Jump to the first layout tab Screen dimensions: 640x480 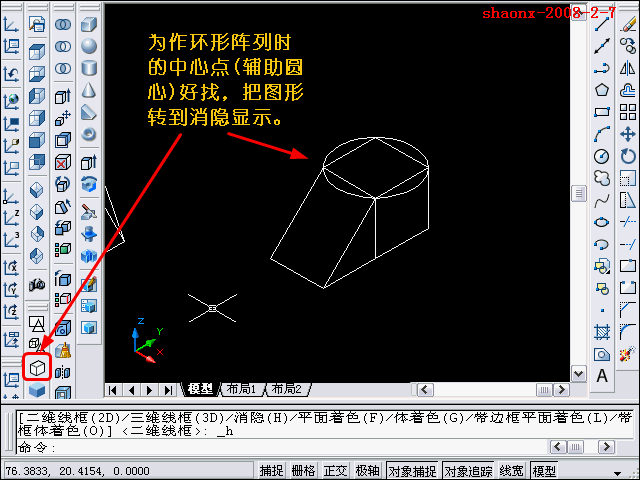tap(113, 390)
